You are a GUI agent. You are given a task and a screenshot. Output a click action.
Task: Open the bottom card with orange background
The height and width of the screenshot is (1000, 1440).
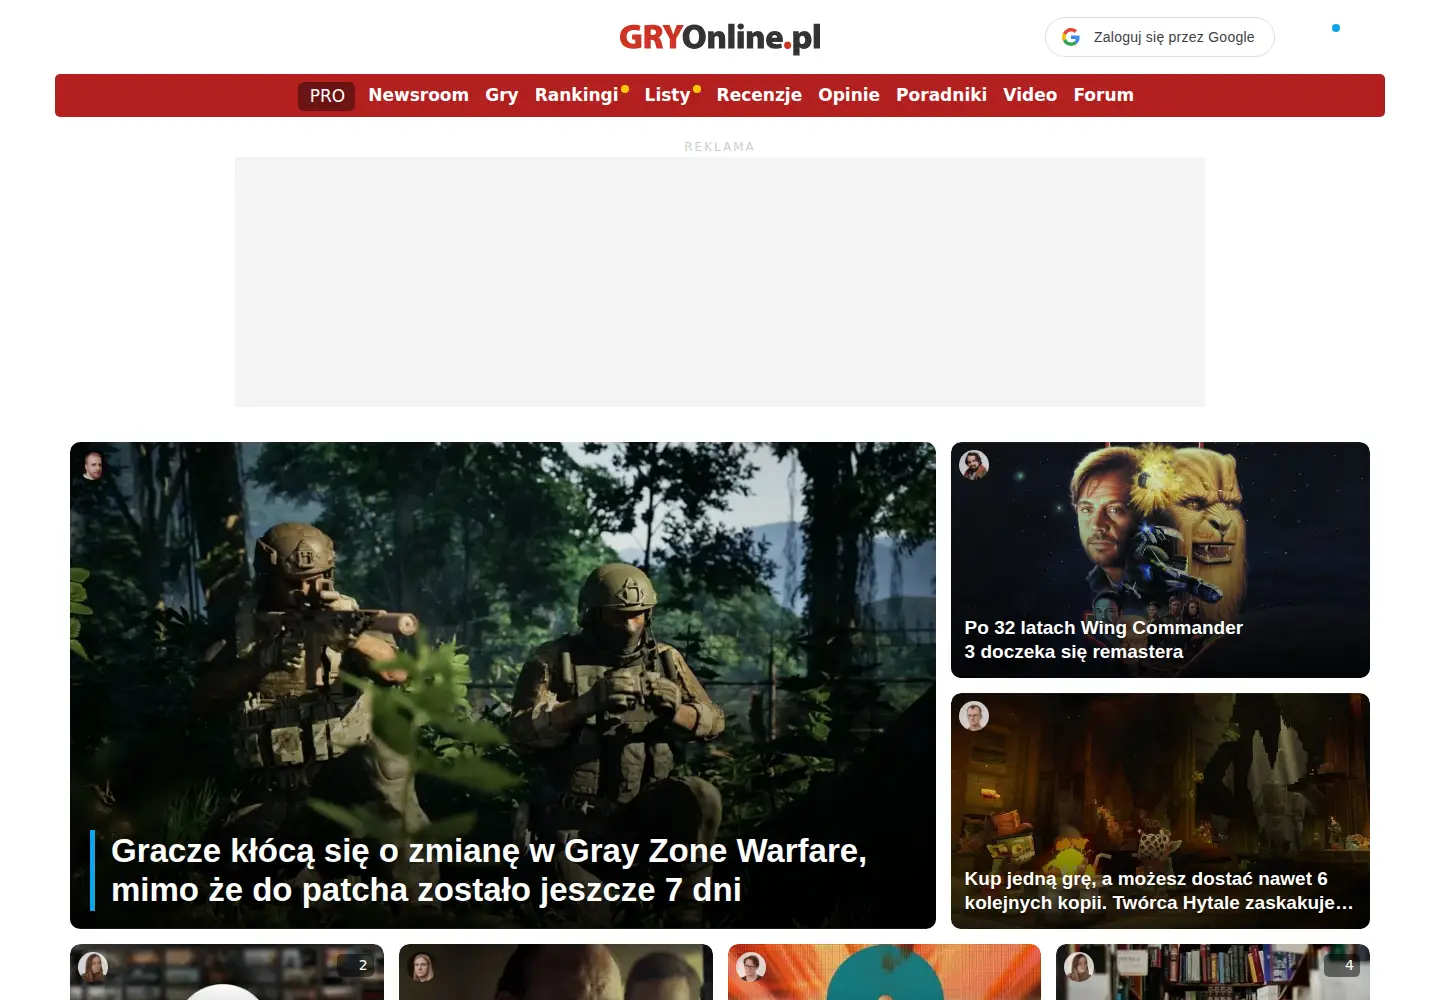[x=884, y=972]
